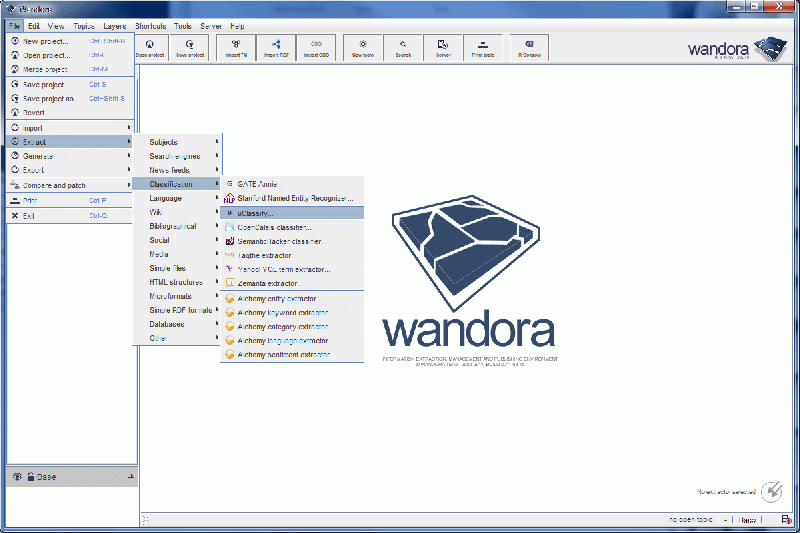Click the Server toolbar icon
The width and height of the screenshot is (800, 533).
(442, 47)
